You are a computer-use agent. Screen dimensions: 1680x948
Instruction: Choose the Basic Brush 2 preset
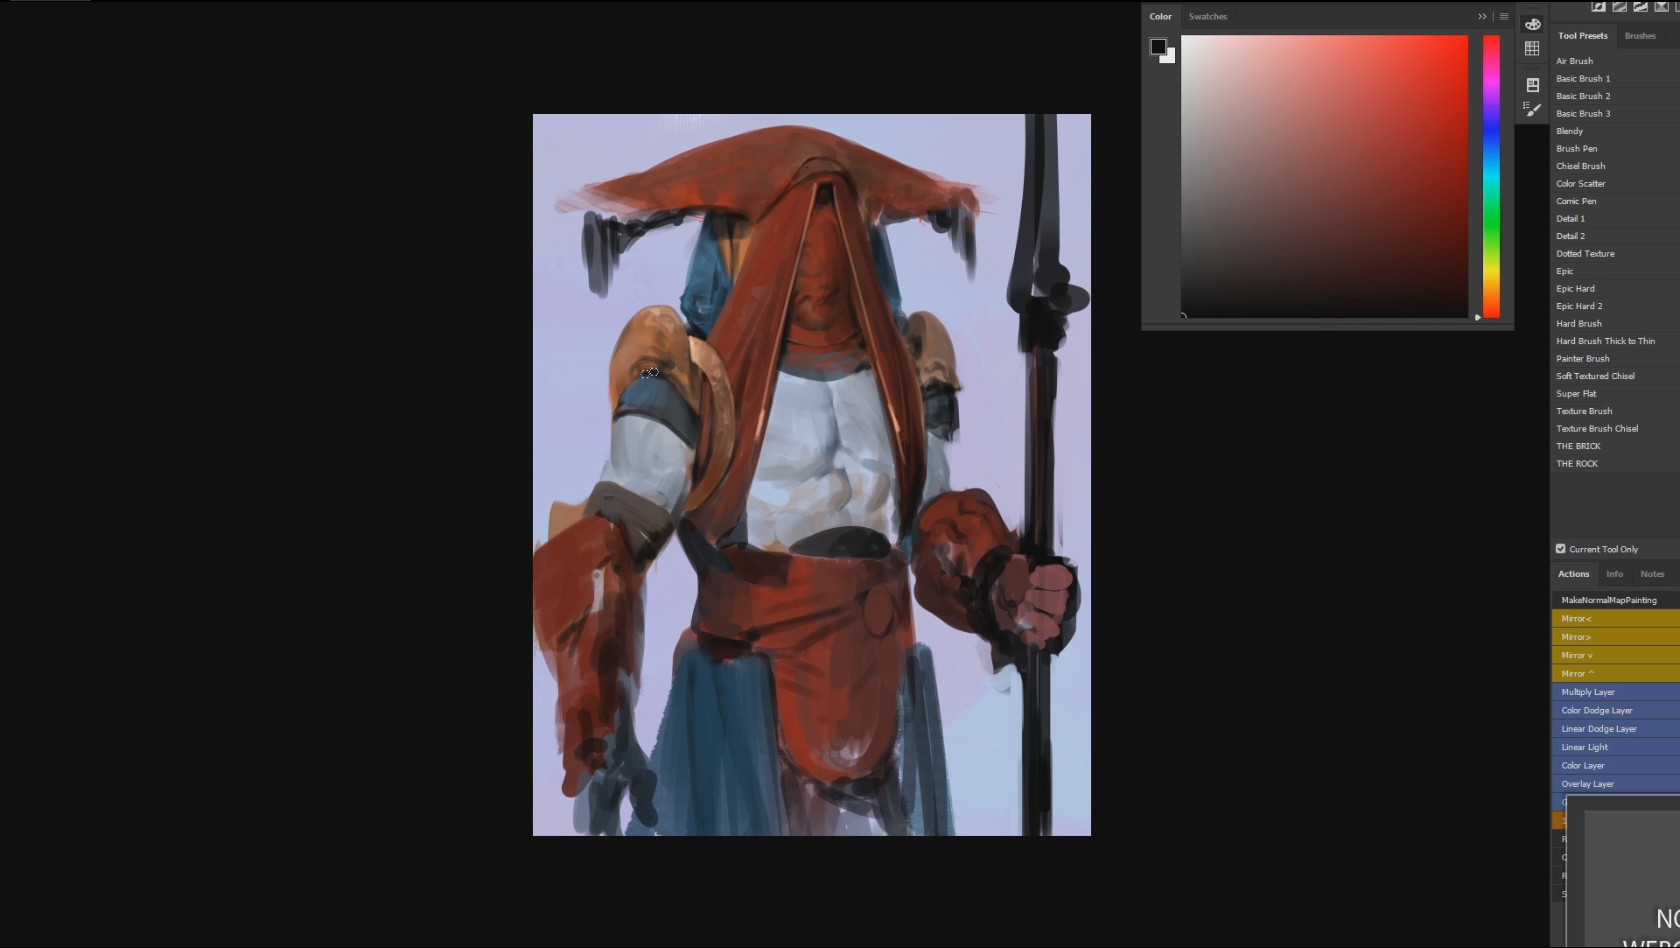tap(1616, 96)
